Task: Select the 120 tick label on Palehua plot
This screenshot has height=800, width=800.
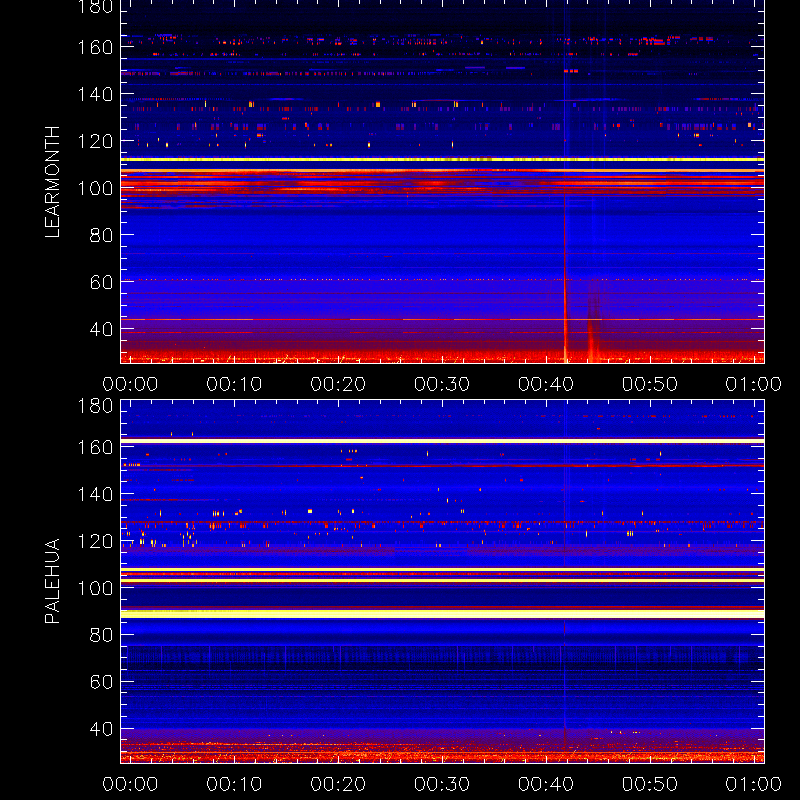Action: (95, 541)
